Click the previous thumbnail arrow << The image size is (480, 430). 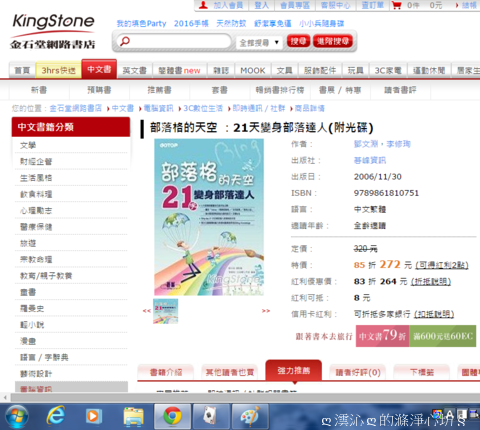146,311
